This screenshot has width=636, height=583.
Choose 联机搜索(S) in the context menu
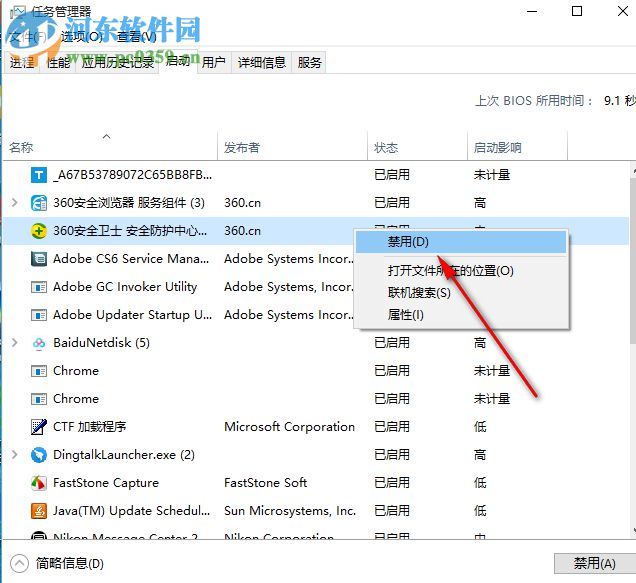[x=461, y=293]
